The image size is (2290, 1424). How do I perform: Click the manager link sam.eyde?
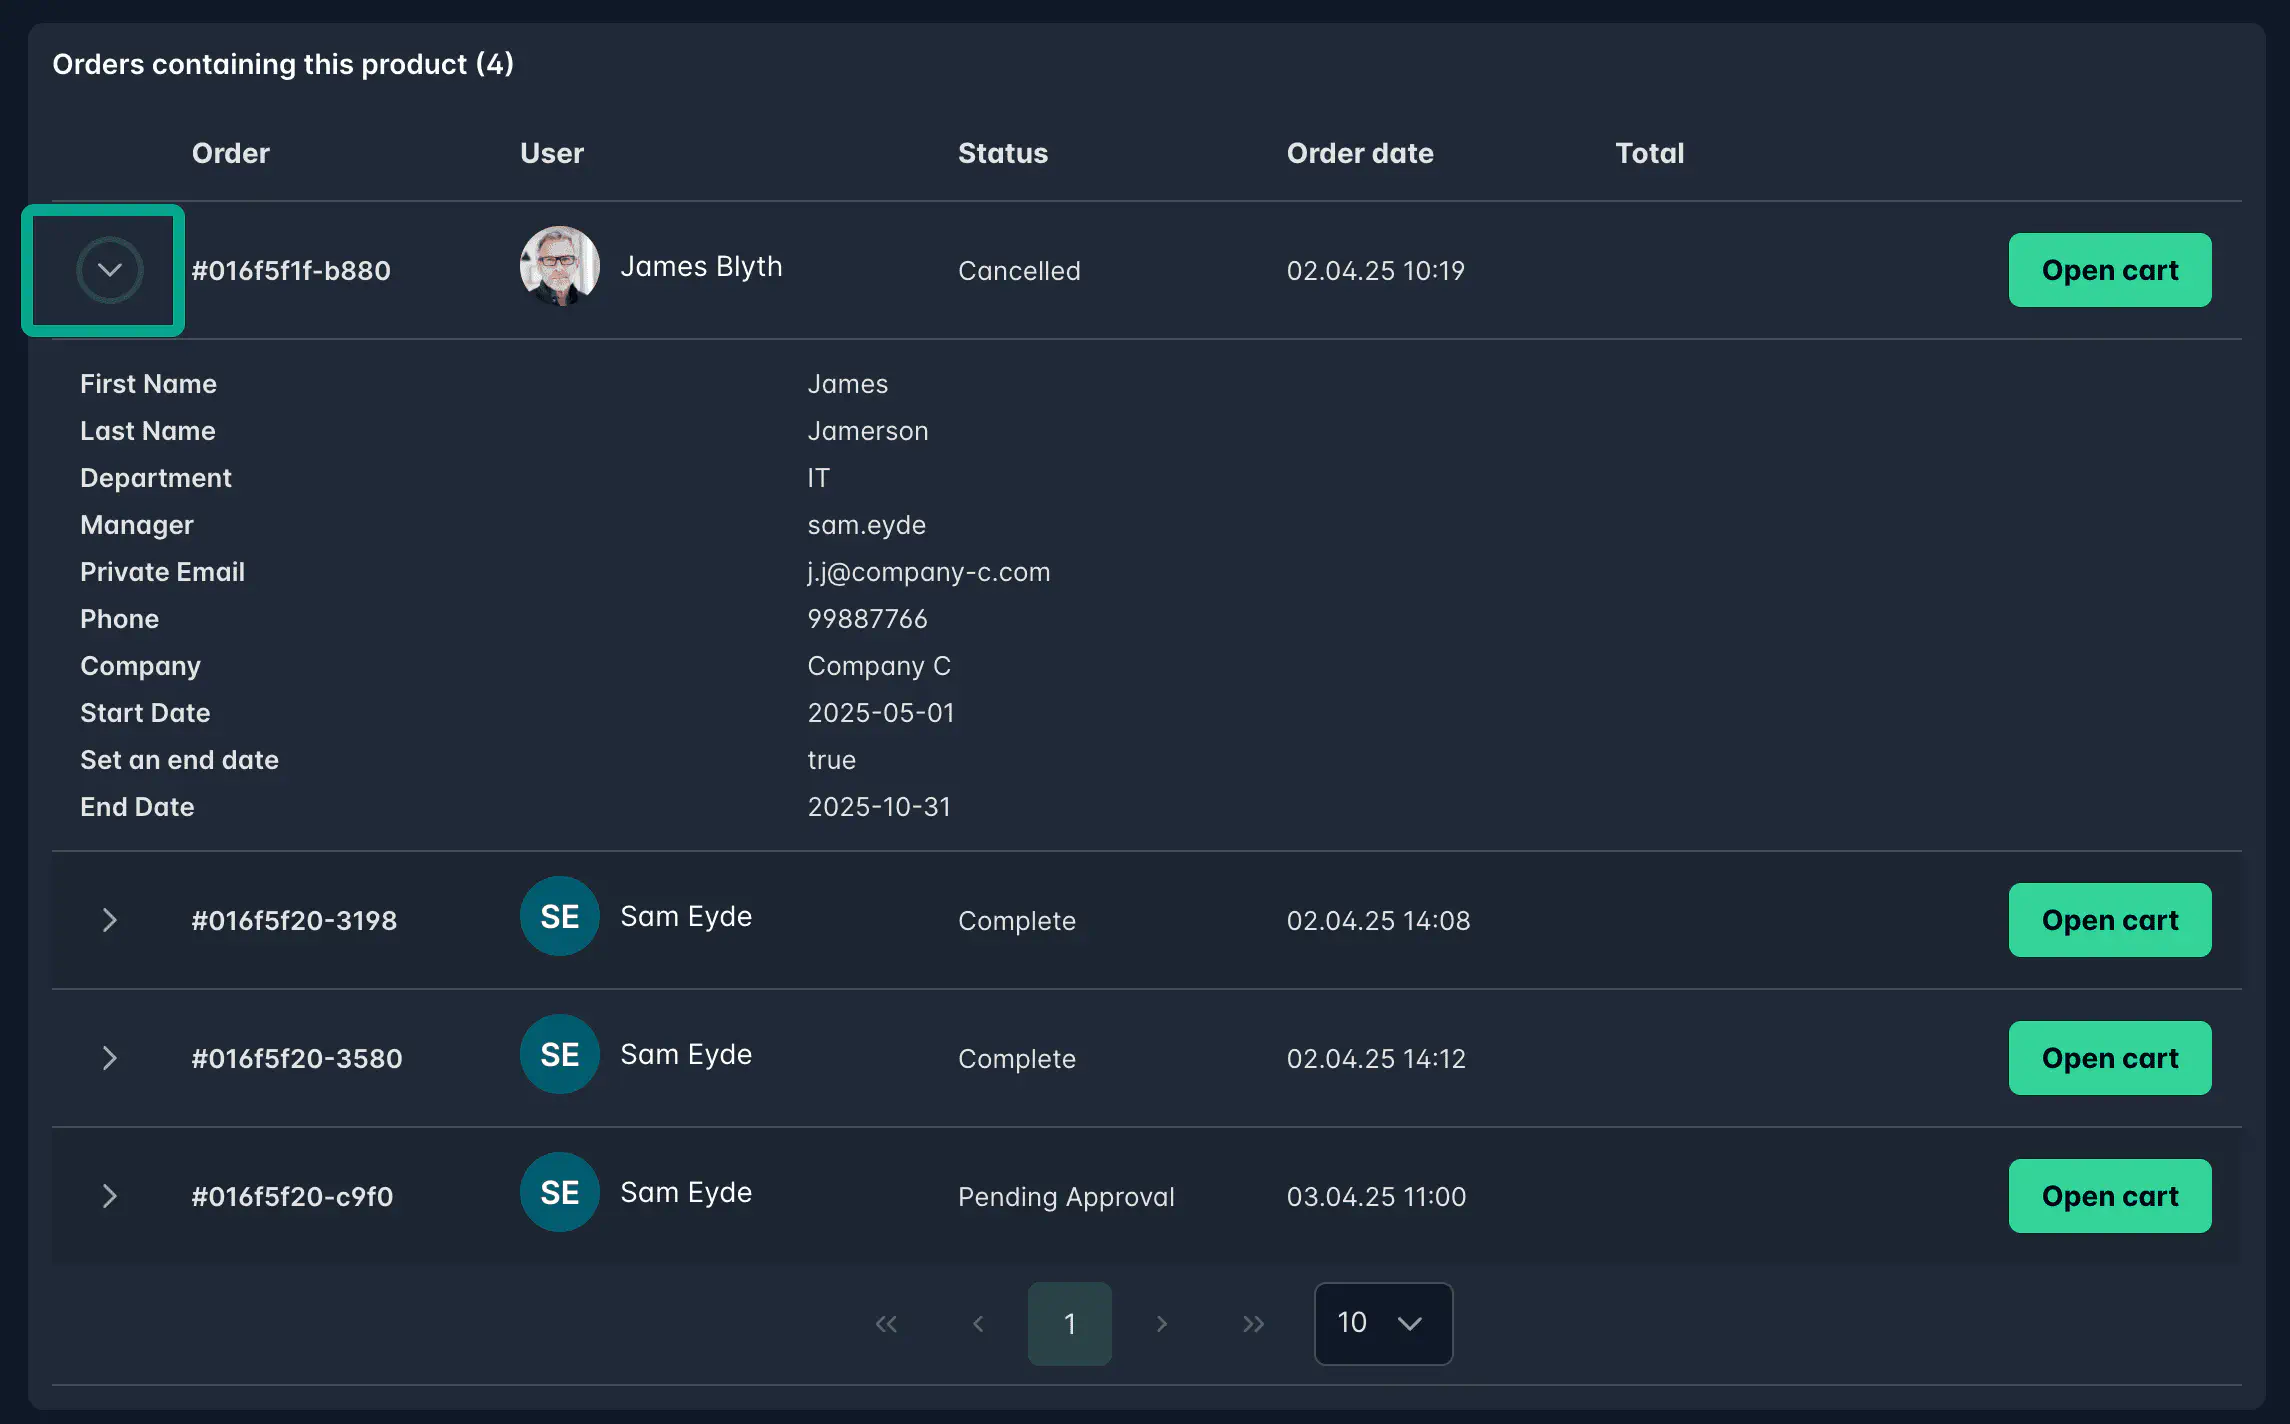(x=866, y=524)
